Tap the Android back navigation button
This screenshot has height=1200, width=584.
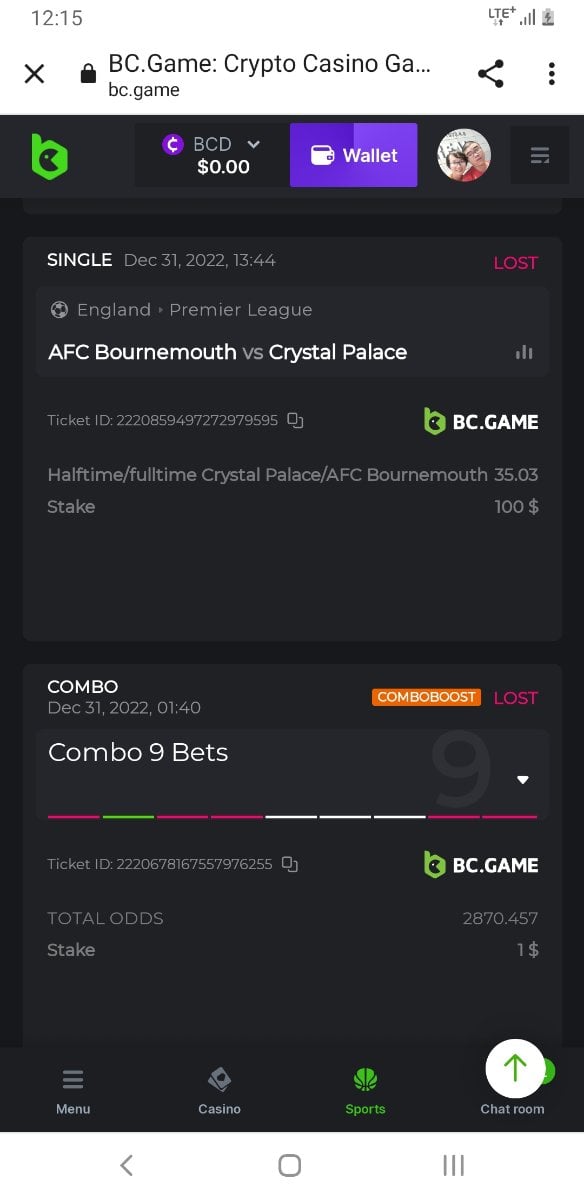(126, 1165)
